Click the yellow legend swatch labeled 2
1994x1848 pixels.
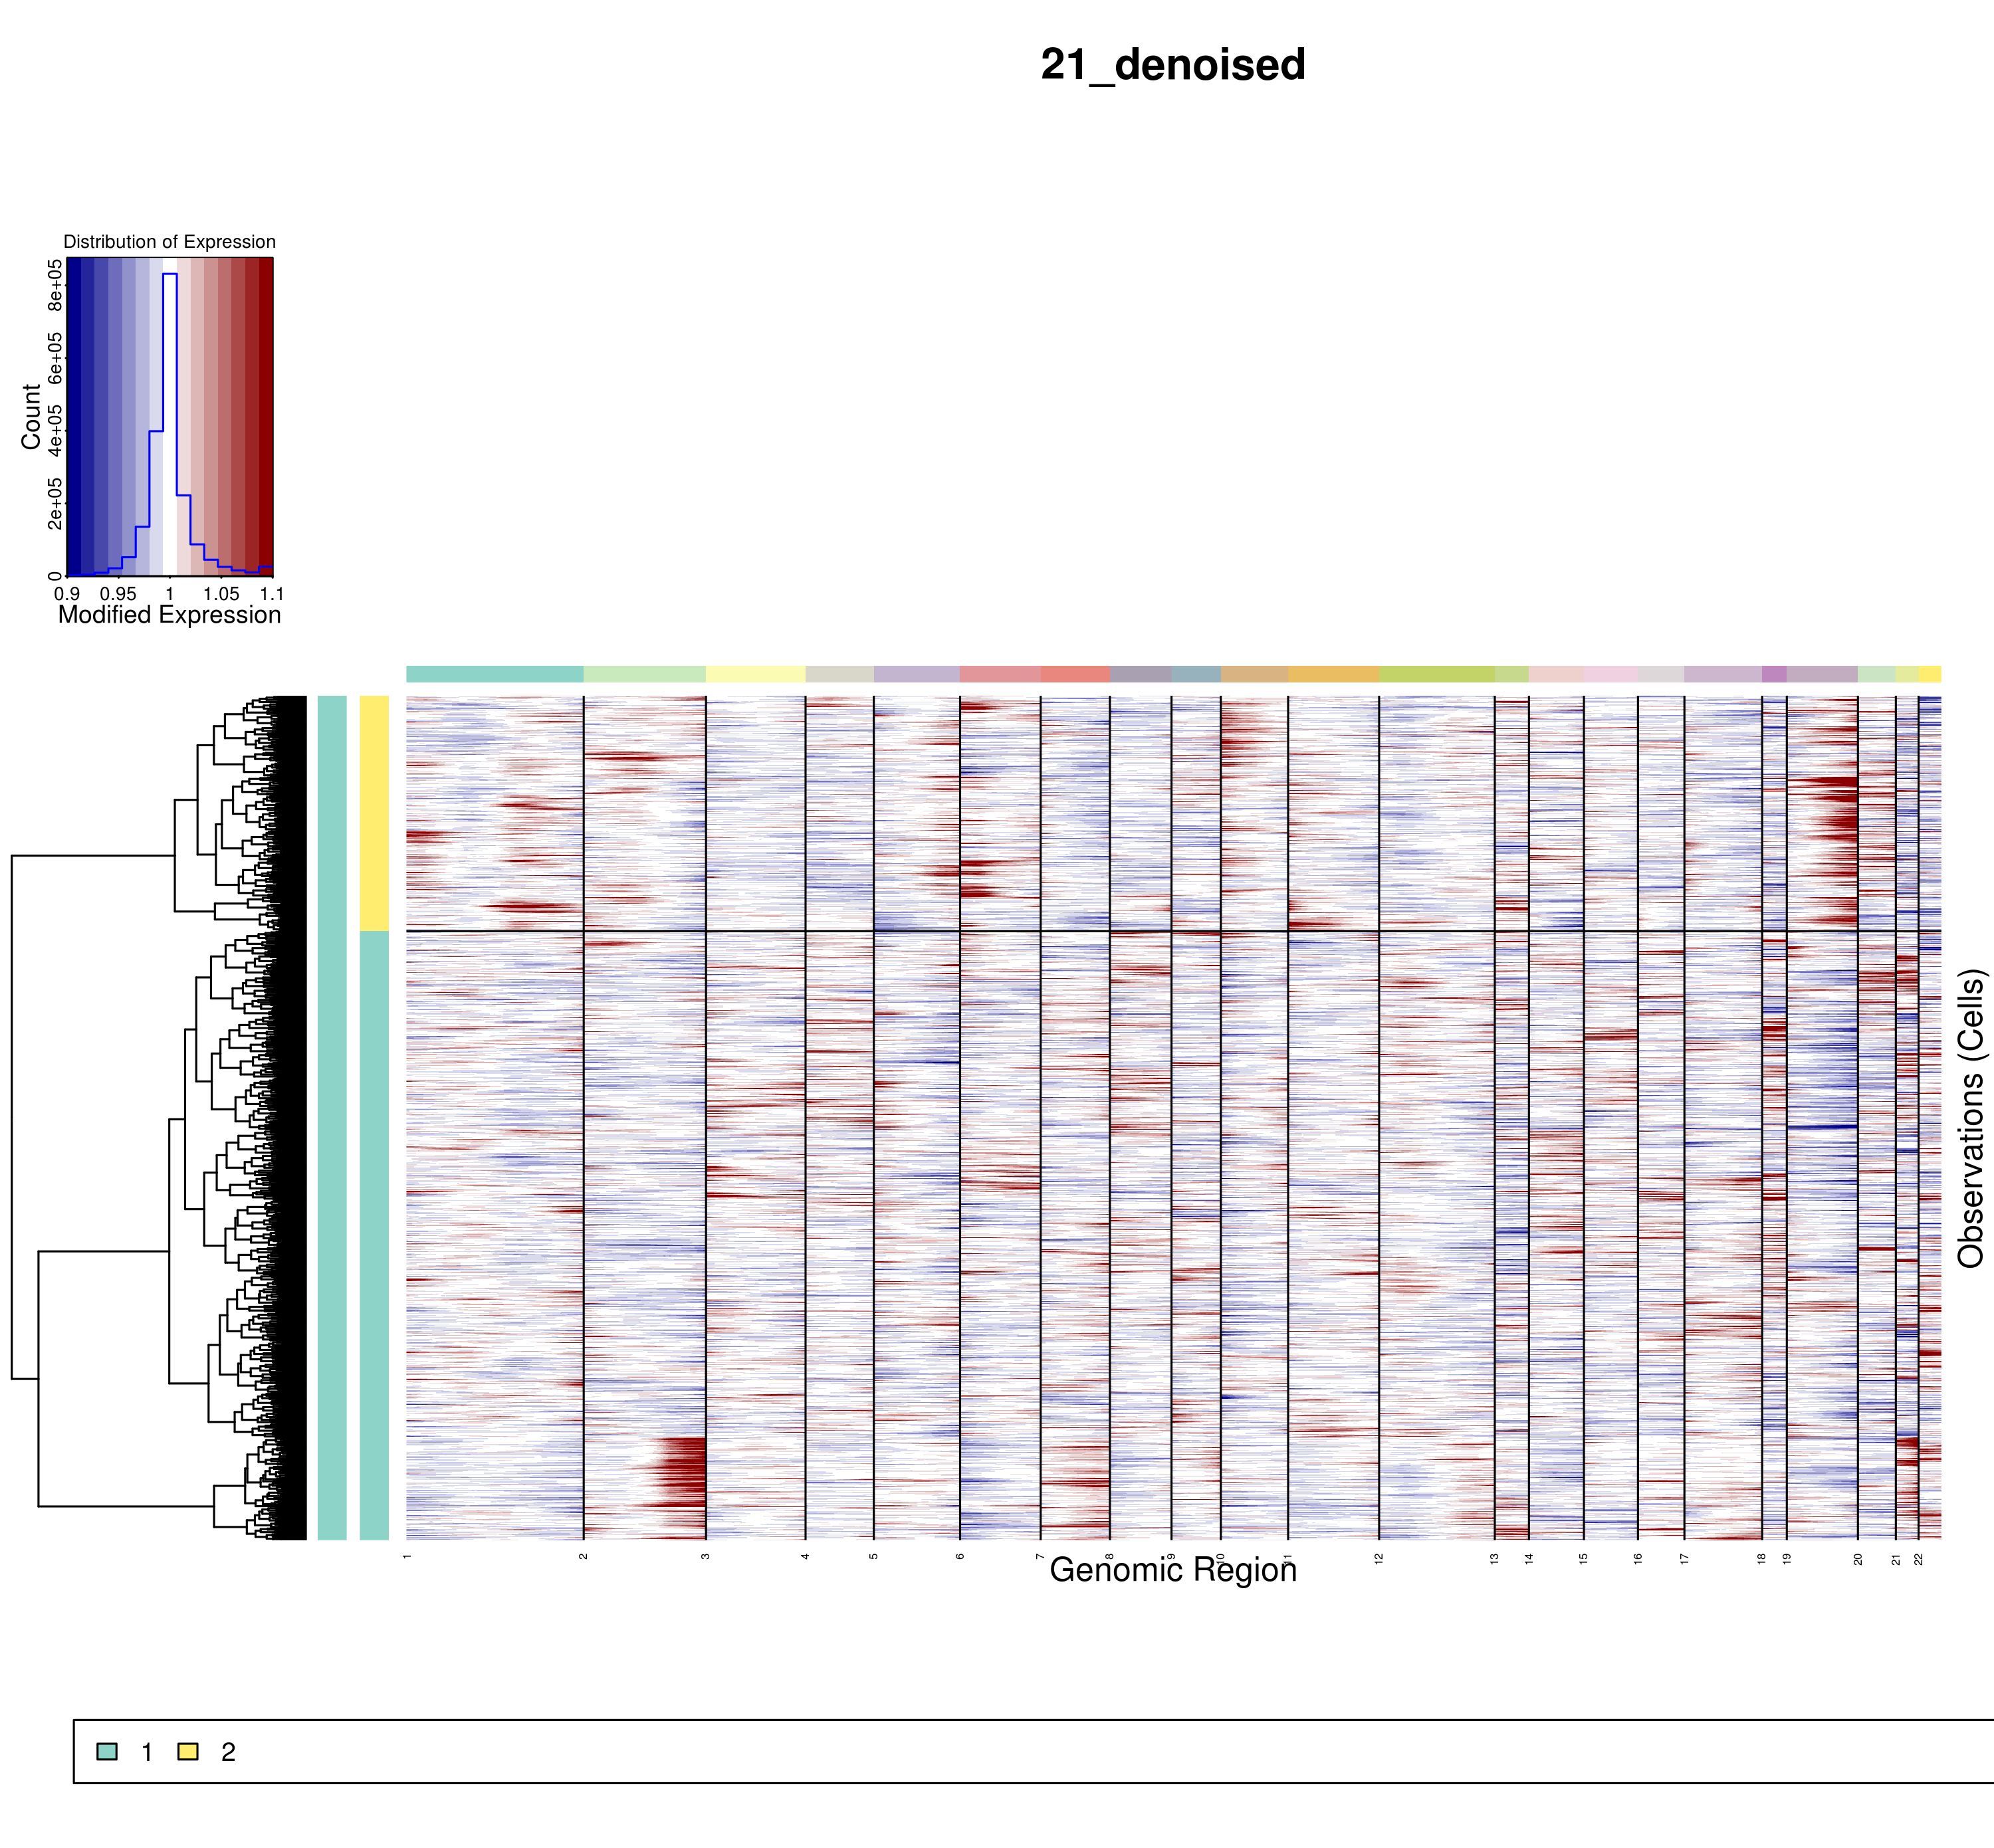pos(187,1751)
